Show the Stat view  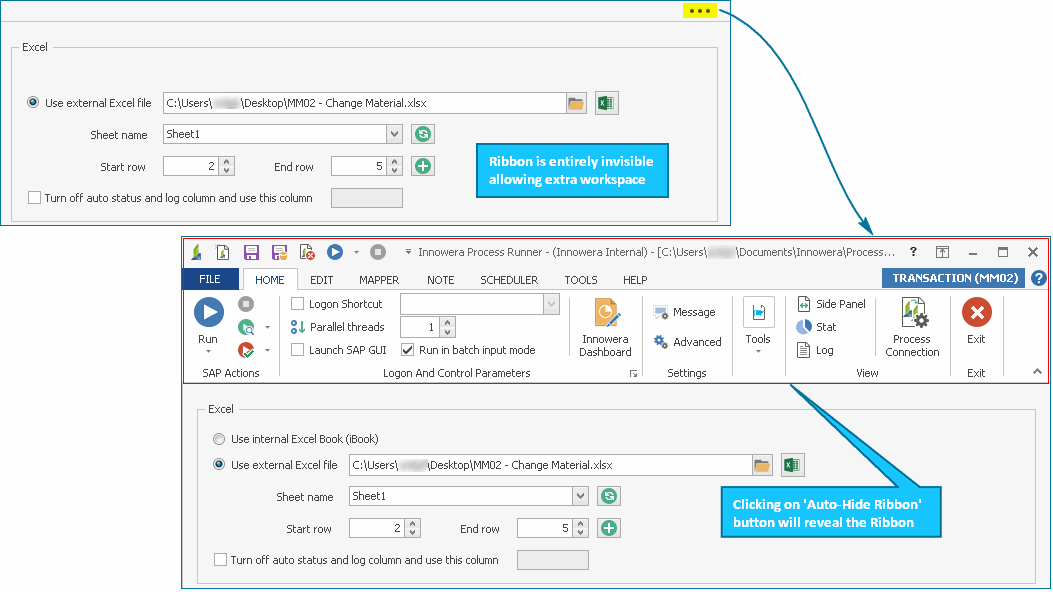(817, 326)
